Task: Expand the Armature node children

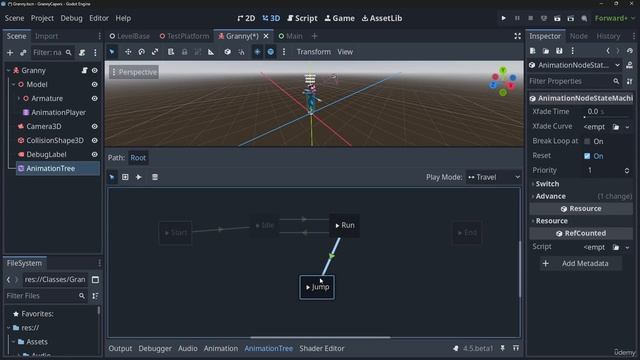Action: click(x=18, y=98)
